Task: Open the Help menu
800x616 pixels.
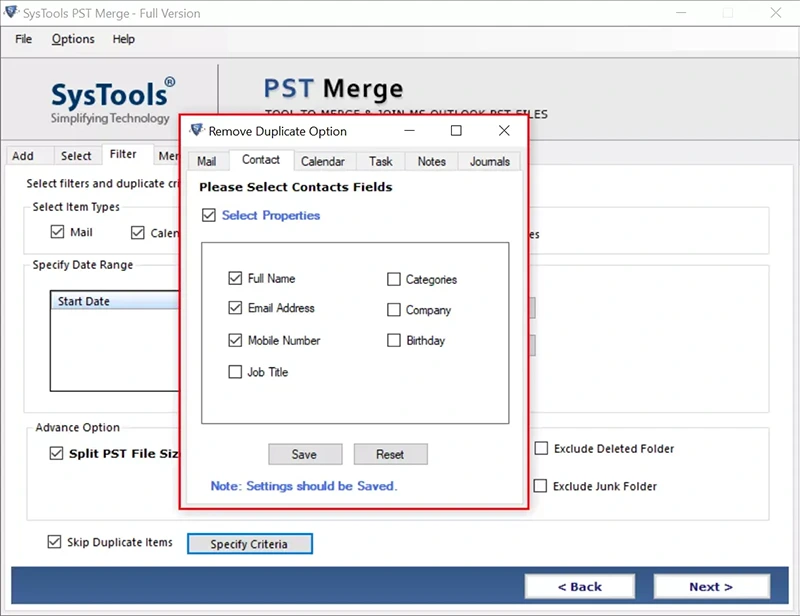Action: 123,39
